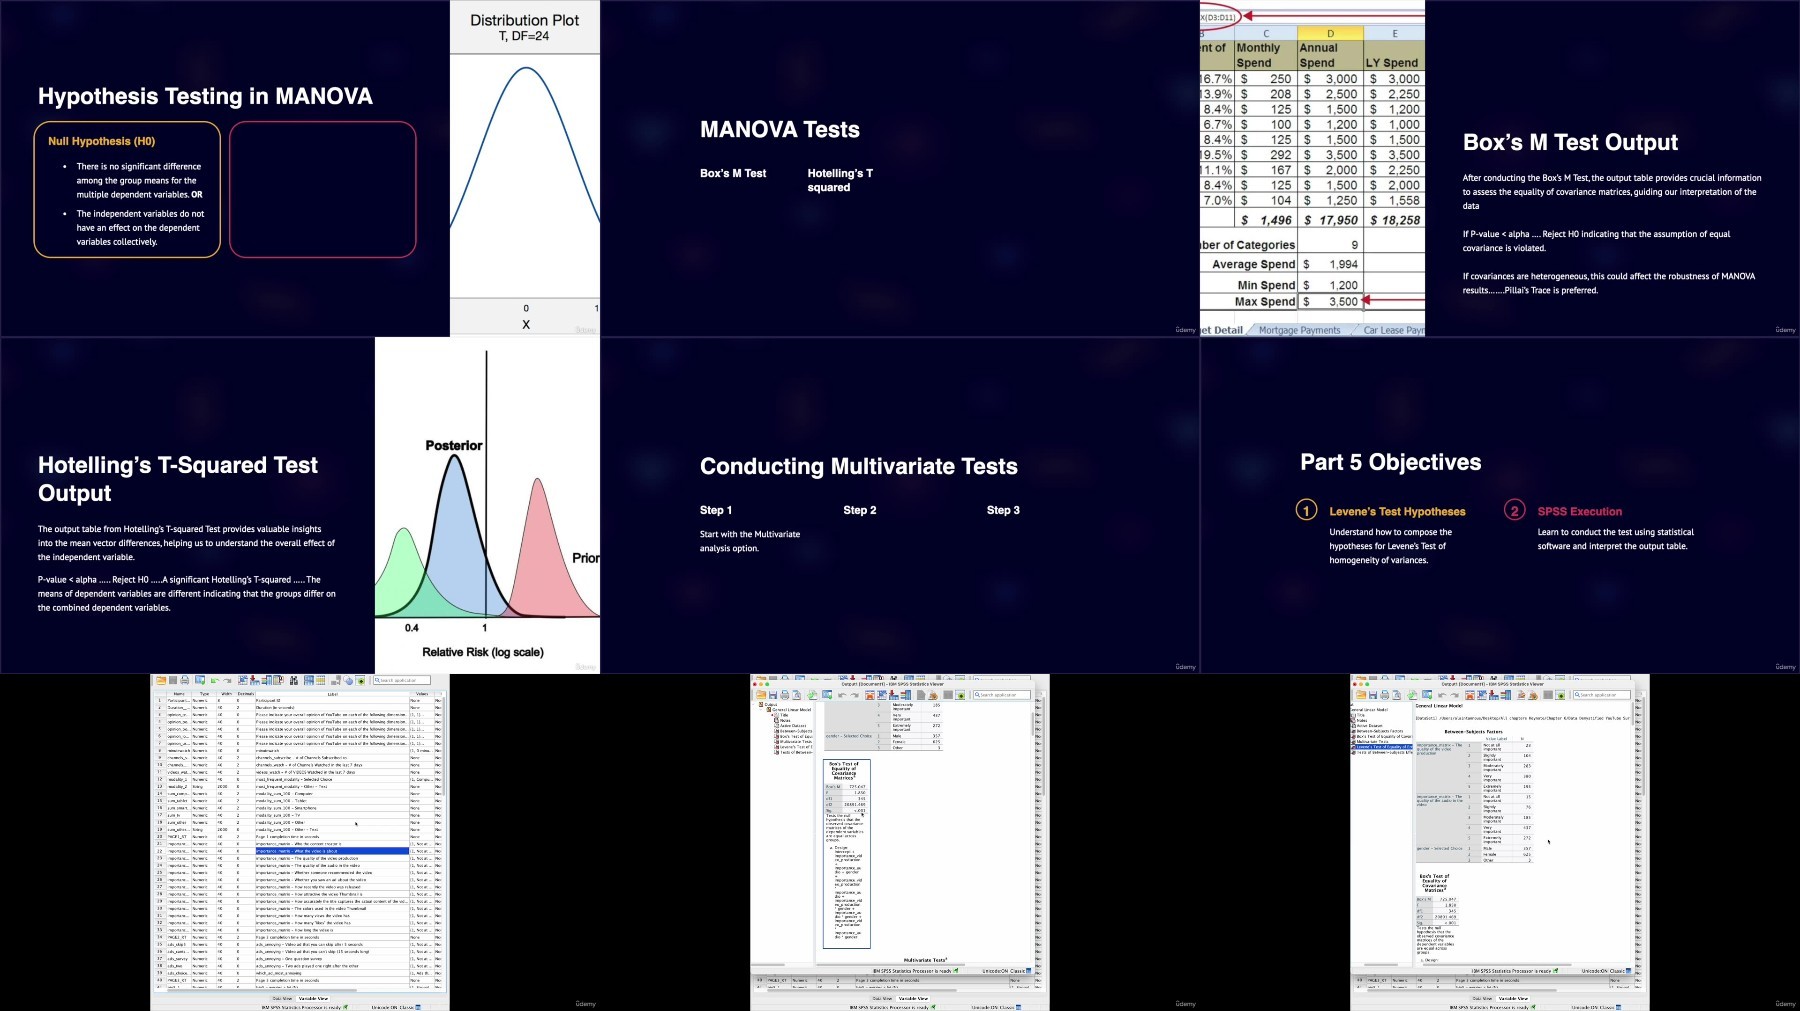The height and width of the screenshot is (1011, 1800).
Task: Click 'Label' column header in variable grid
Action: coord(333,694)
